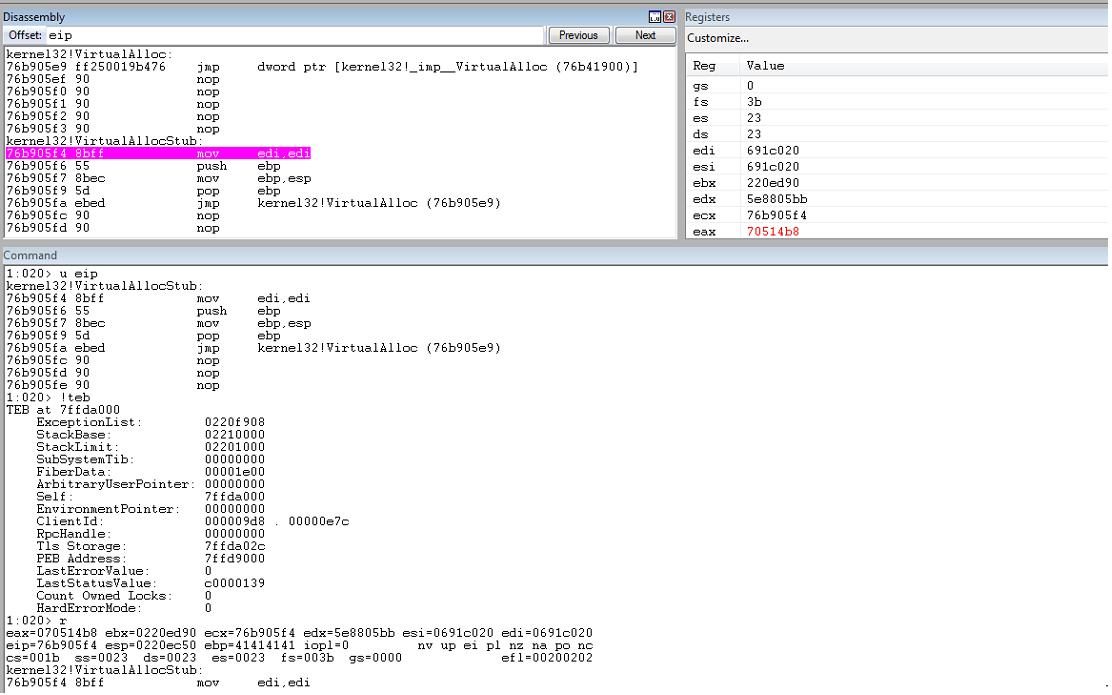The width and height of the screenshot is (1112, 695).
Task: Select the jmp kernel32!VirtualAlloc disassembly line
Action: (x=253, y=204)
